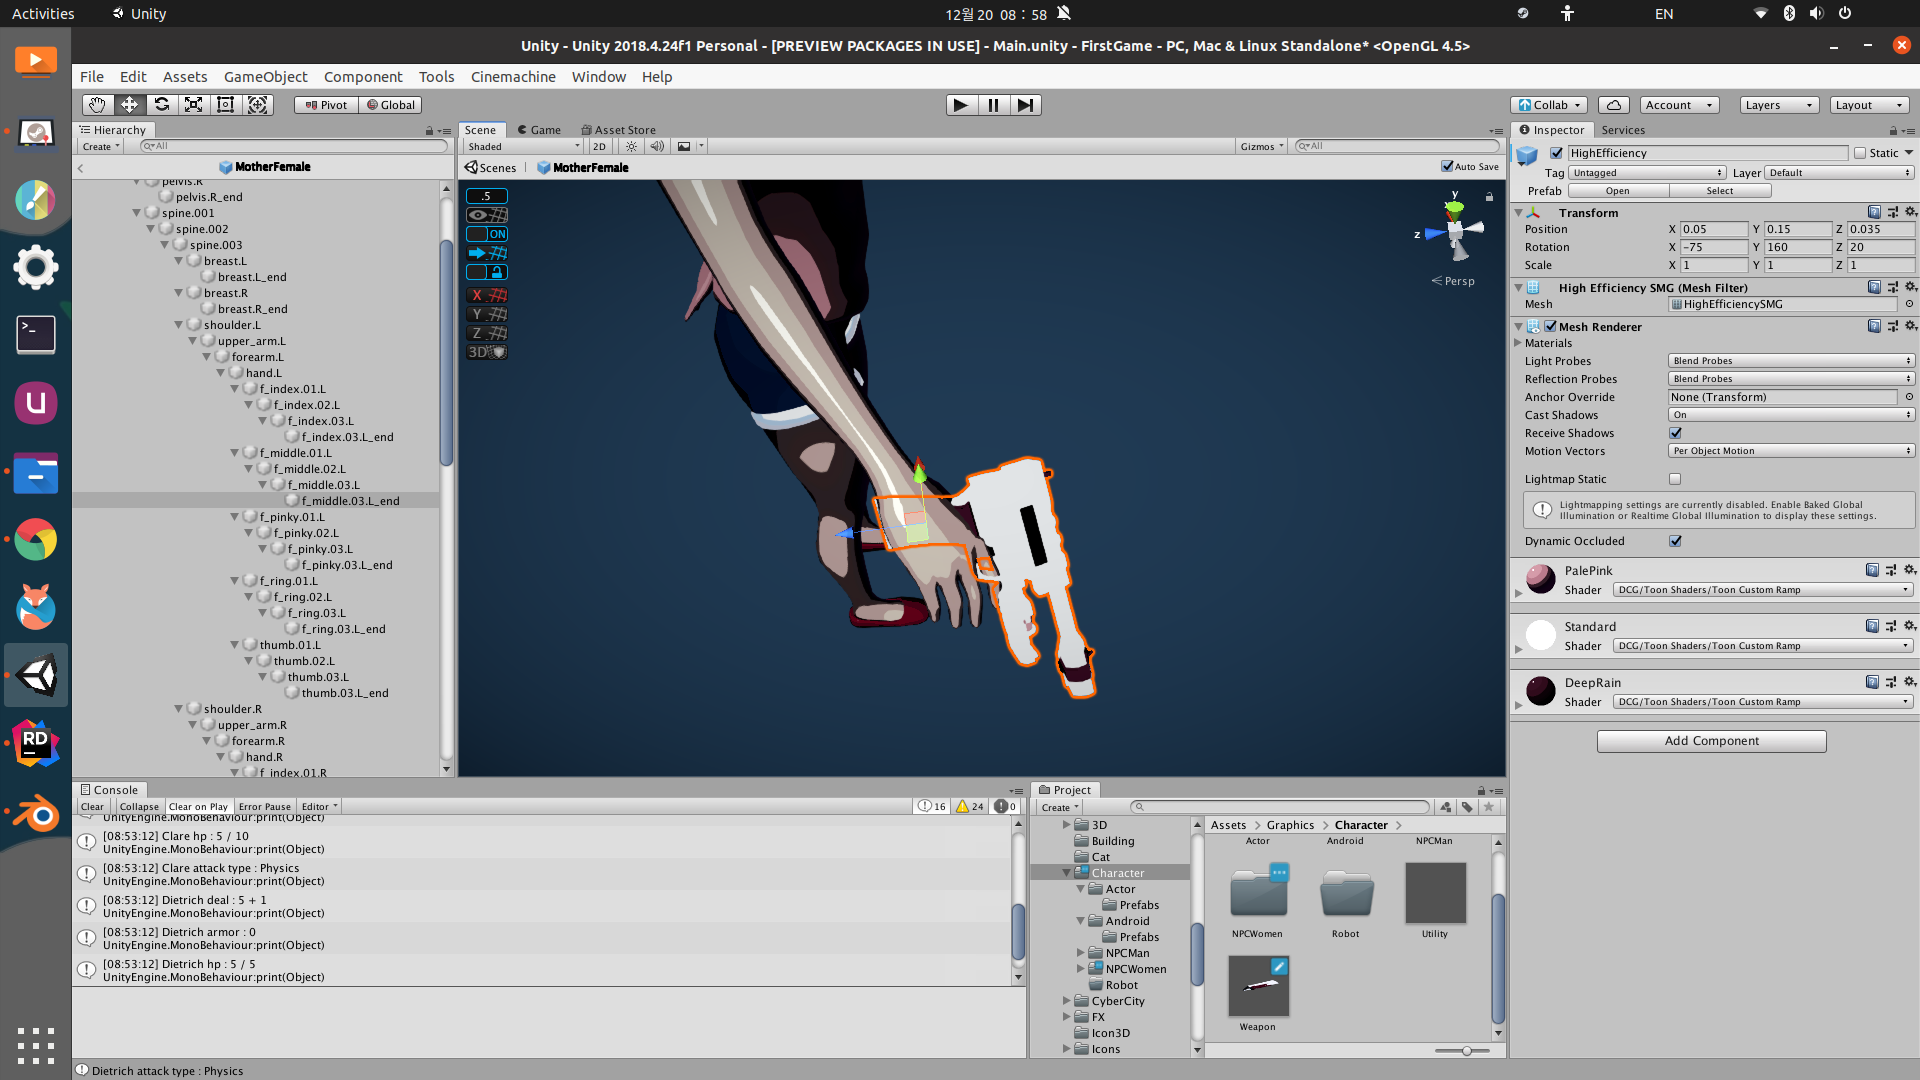Click the Add Component button
Viewport: 1920px width, 1080px height.
[x=1711, y=741]
